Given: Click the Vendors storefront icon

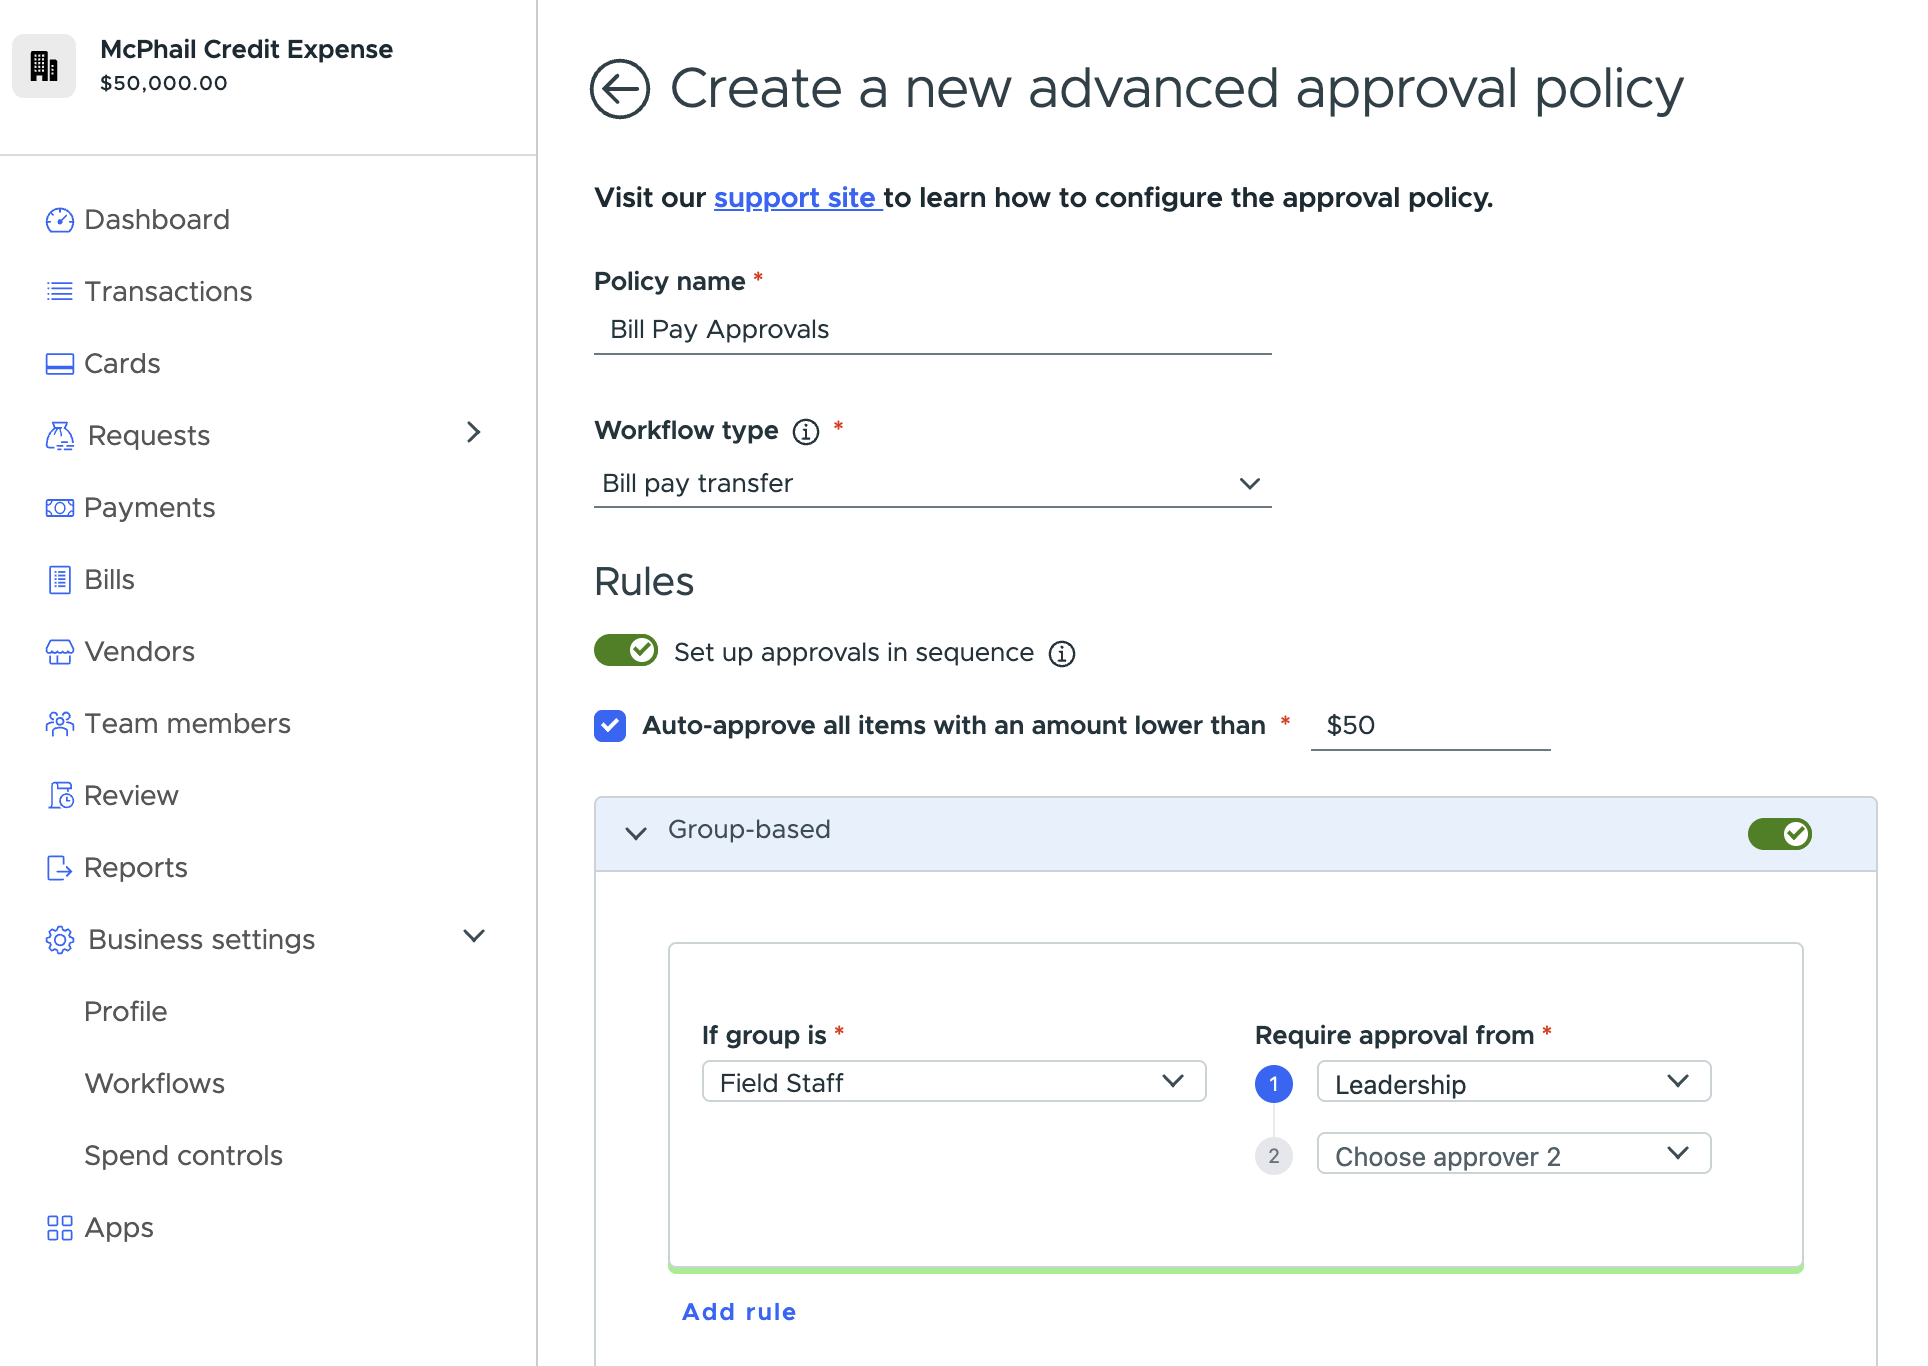Looking at the screenshot, I should click(x=60, y=652).
